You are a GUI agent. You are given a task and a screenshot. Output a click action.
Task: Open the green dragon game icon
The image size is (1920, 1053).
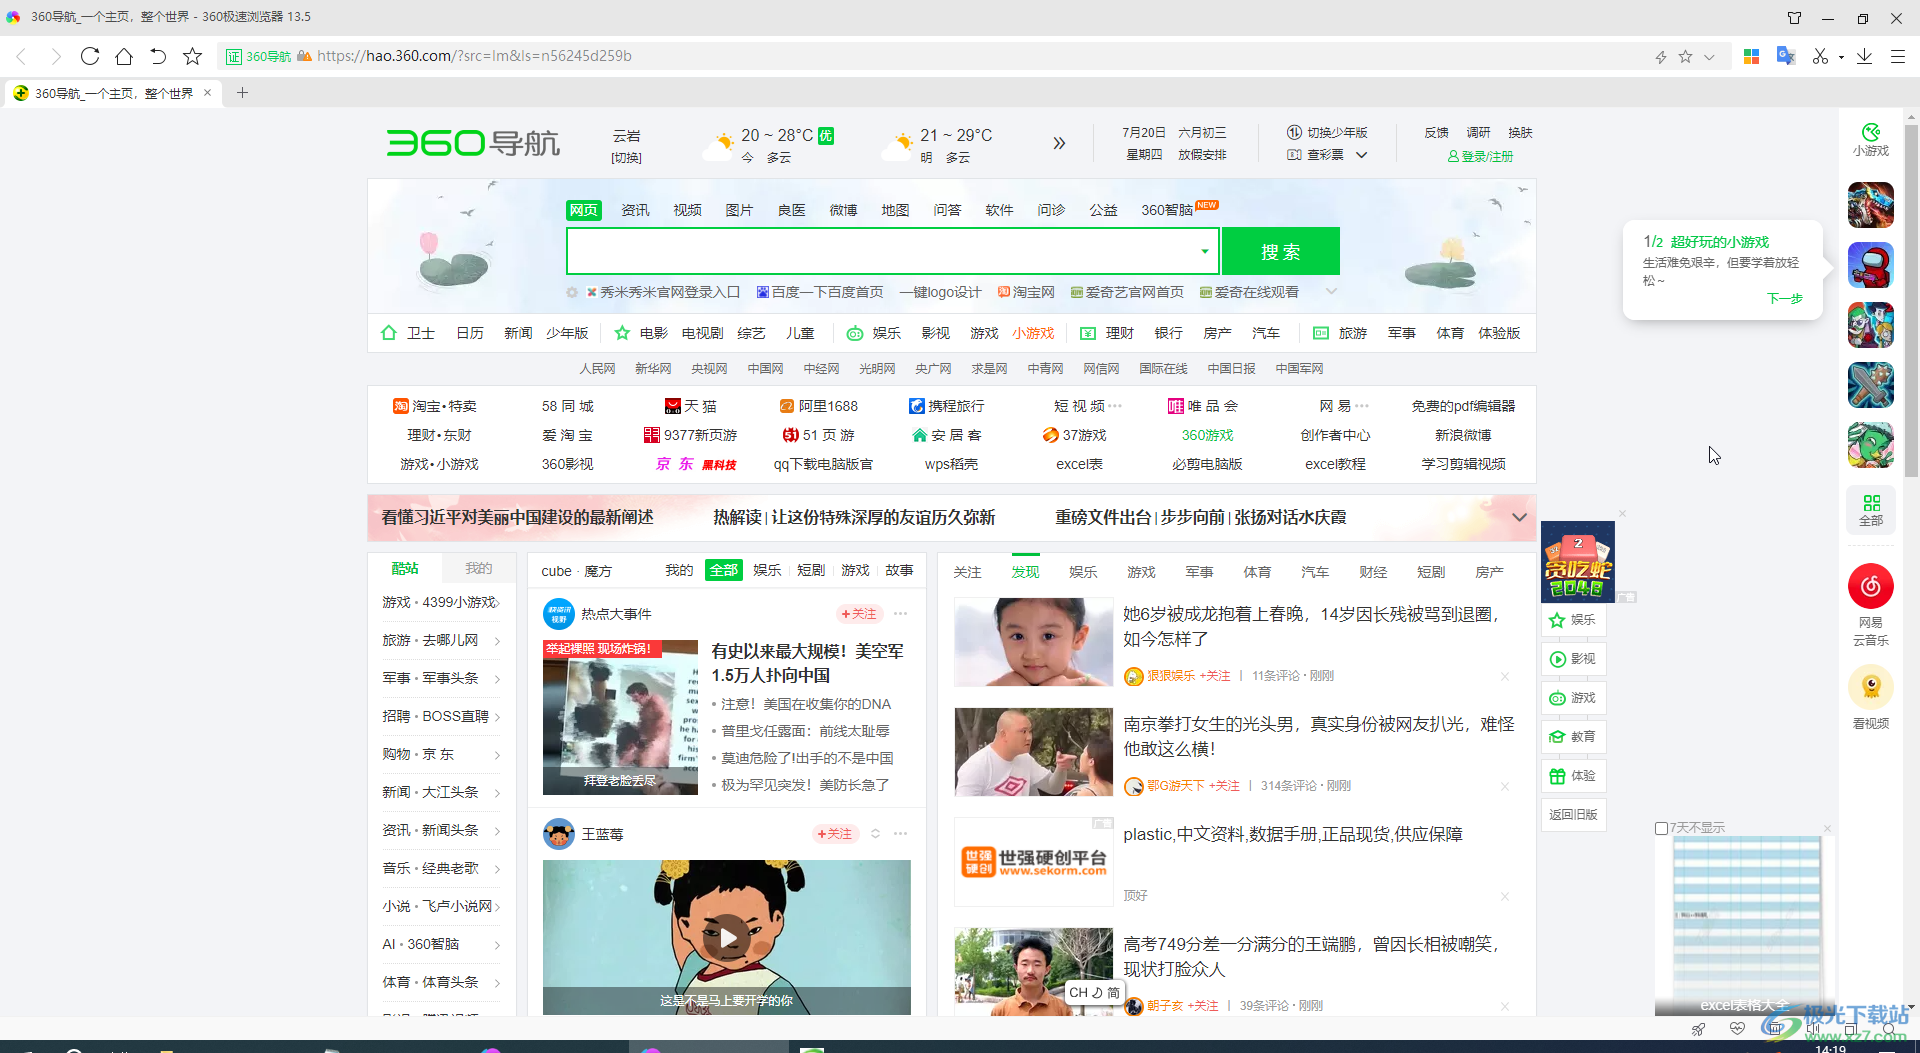coord(1871,445)
